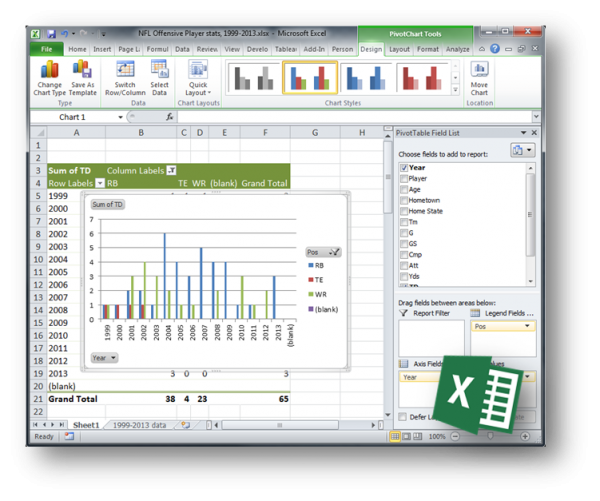Screen dimensions: 600x501
Task: Open PivotTable Field List pane options arrow
Action: (523, 133)
